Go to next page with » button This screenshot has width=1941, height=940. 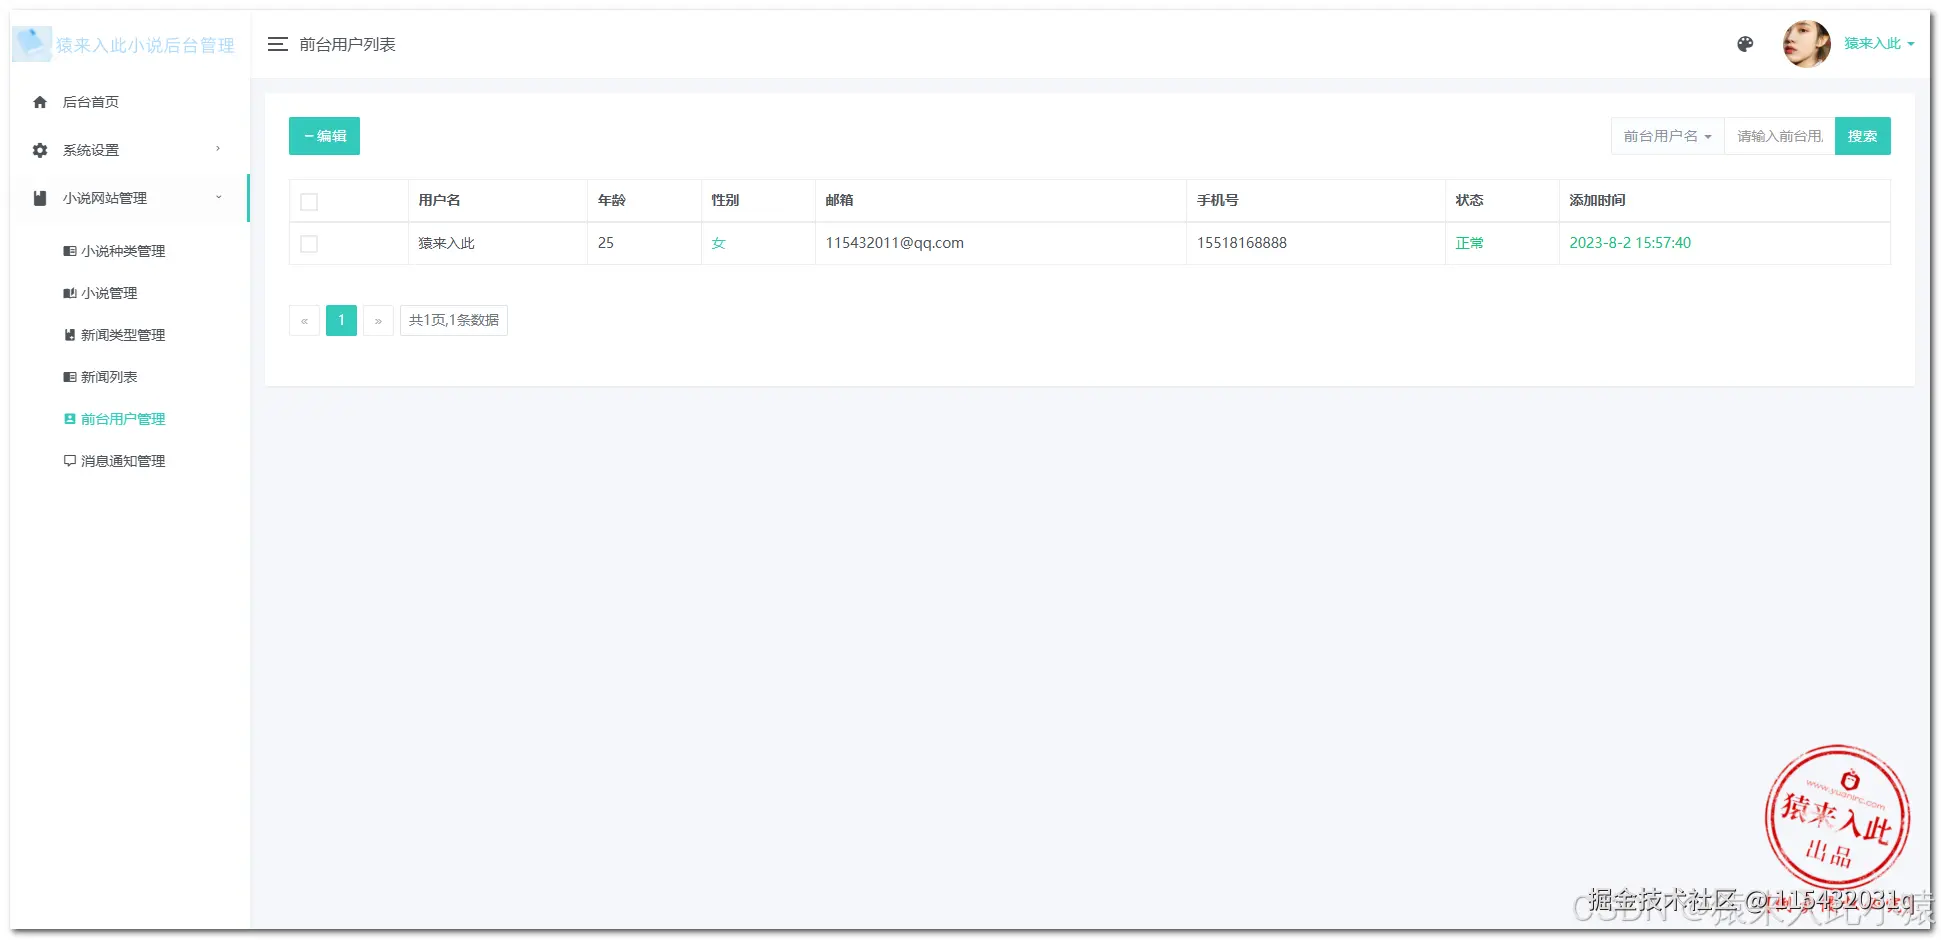point(378,320)
